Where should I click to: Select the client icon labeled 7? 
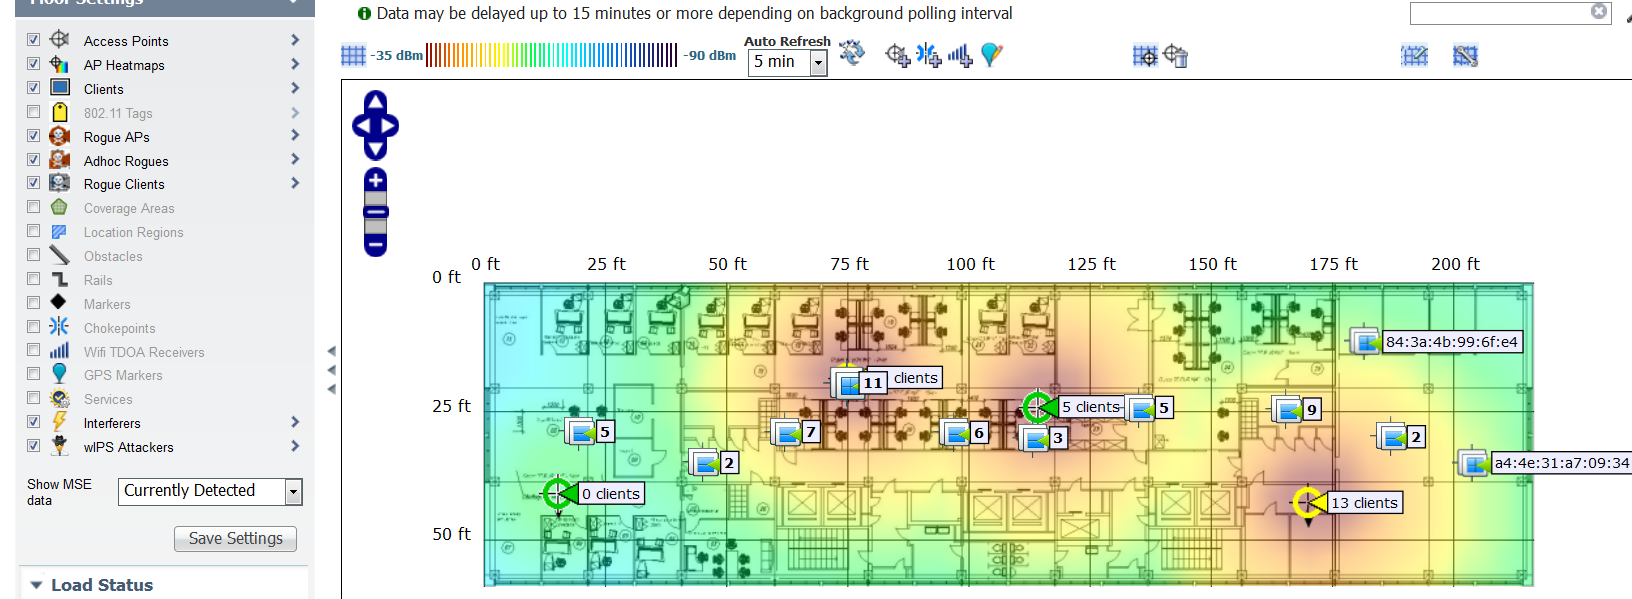[786, 432]
